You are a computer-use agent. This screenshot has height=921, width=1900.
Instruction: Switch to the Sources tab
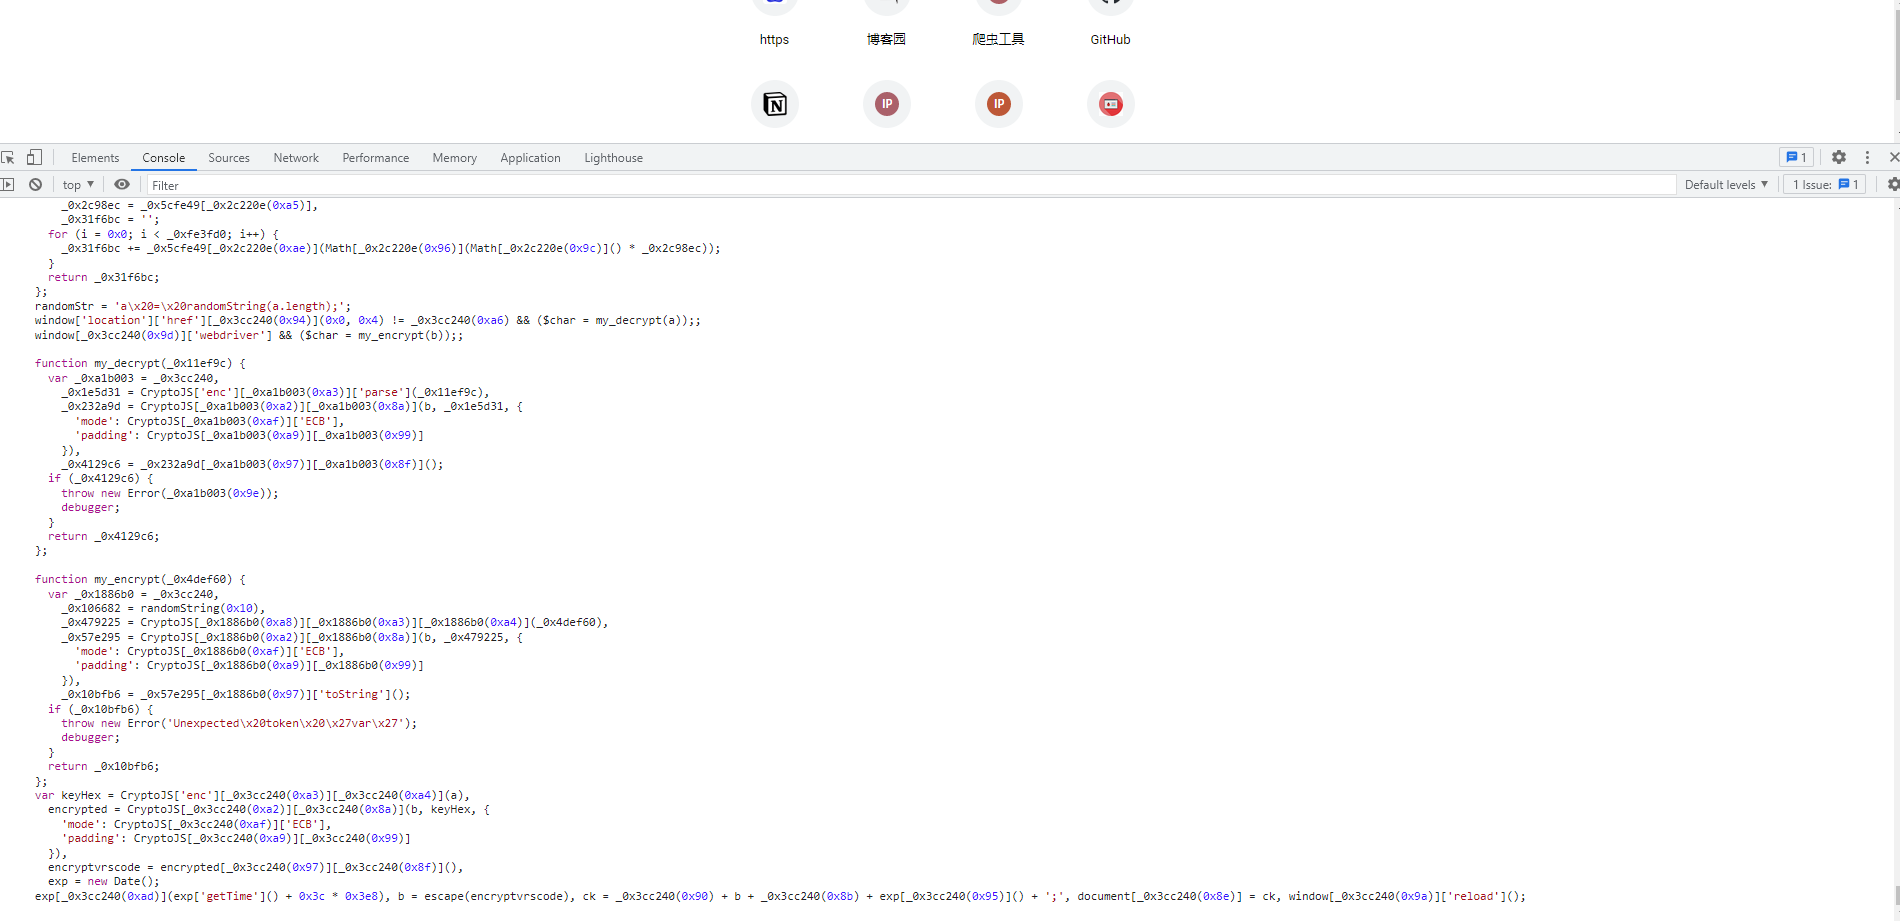pyautogui.click(x=229, y=158)
